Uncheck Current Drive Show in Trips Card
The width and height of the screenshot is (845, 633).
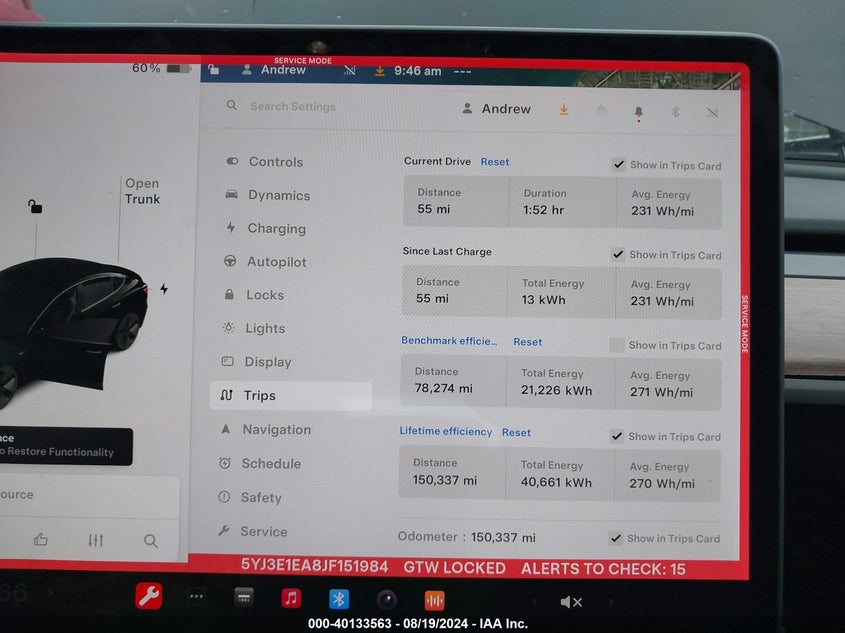click(618, 165)
